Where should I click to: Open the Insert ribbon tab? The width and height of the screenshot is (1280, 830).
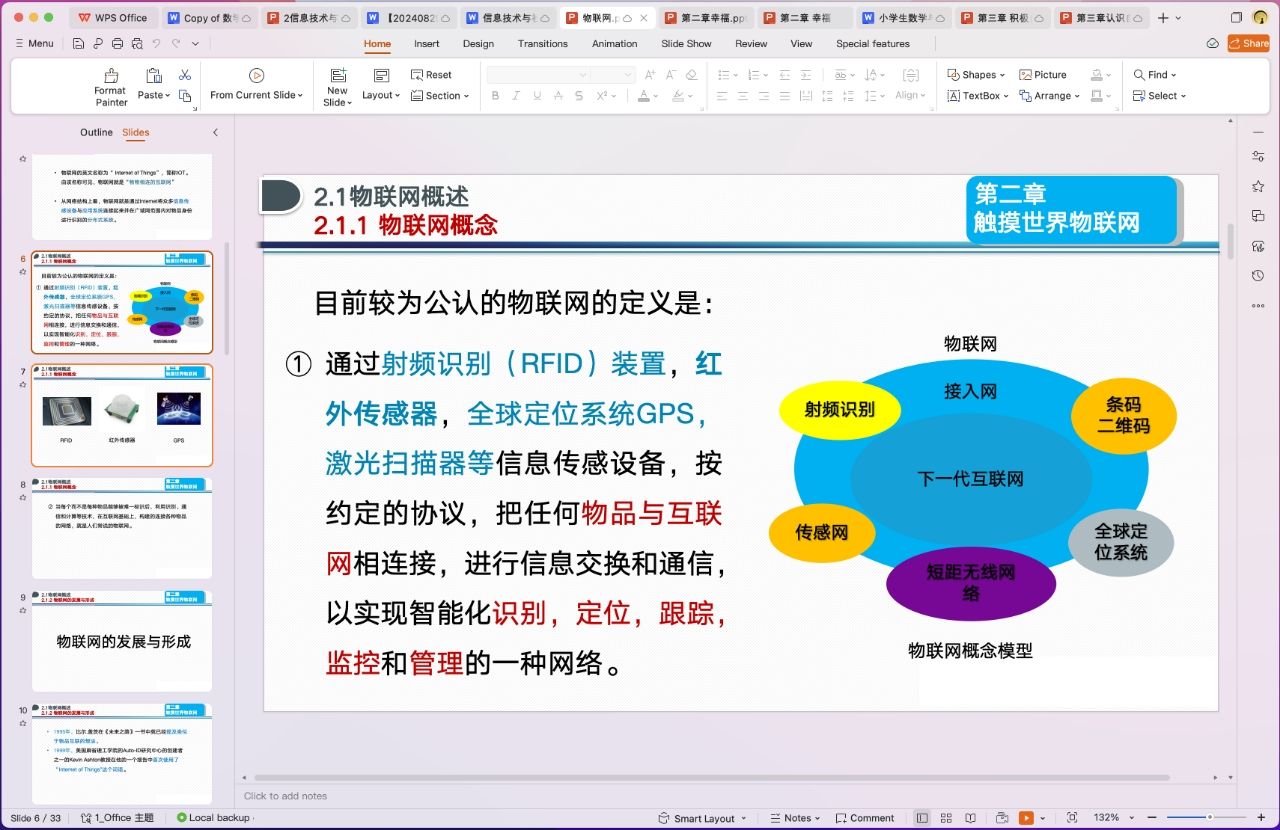click(x=427, y=44)
